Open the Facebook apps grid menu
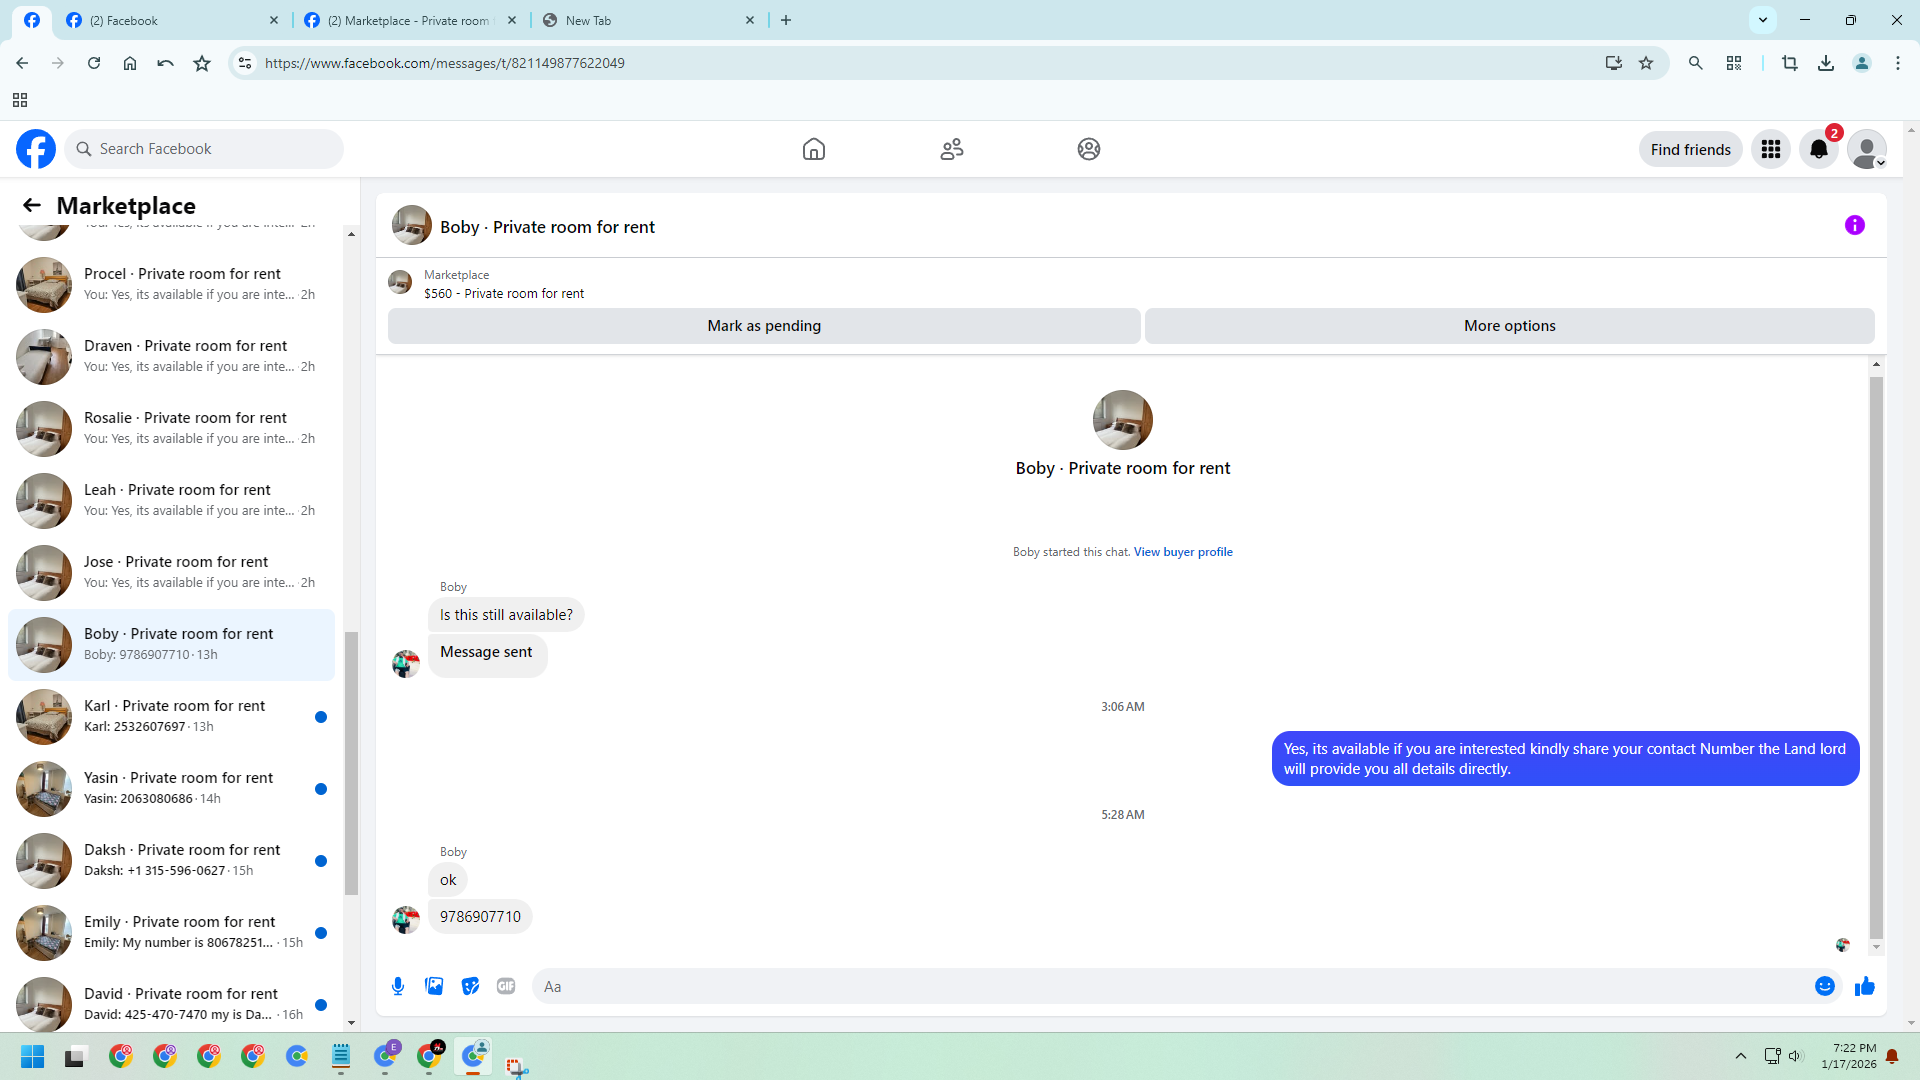The image size is (1920, 1080). pos(1770,149)
